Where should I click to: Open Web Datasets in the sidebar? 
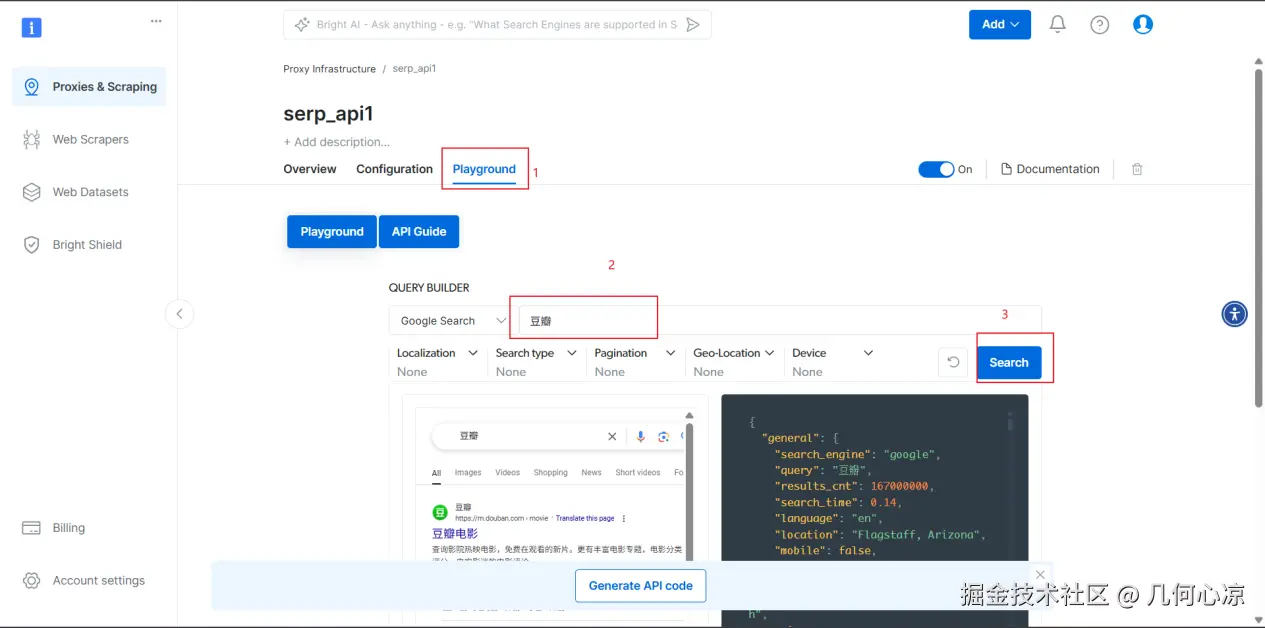tap(90, 192)
